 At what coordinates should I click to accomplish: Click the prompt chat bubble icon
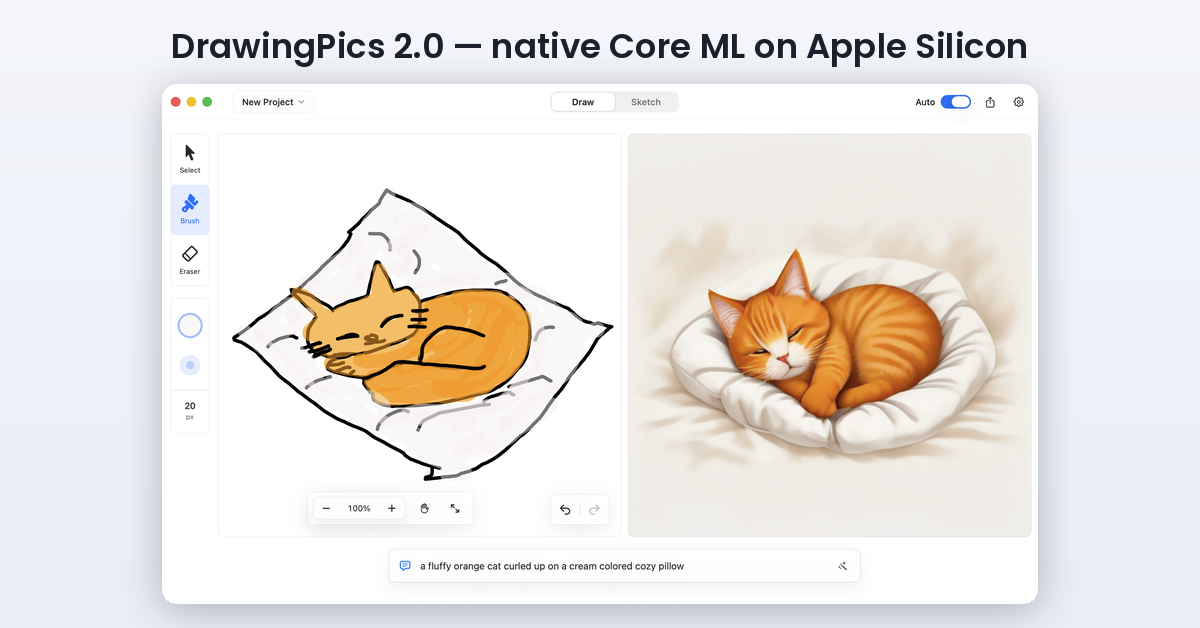(x=405, y=566)
